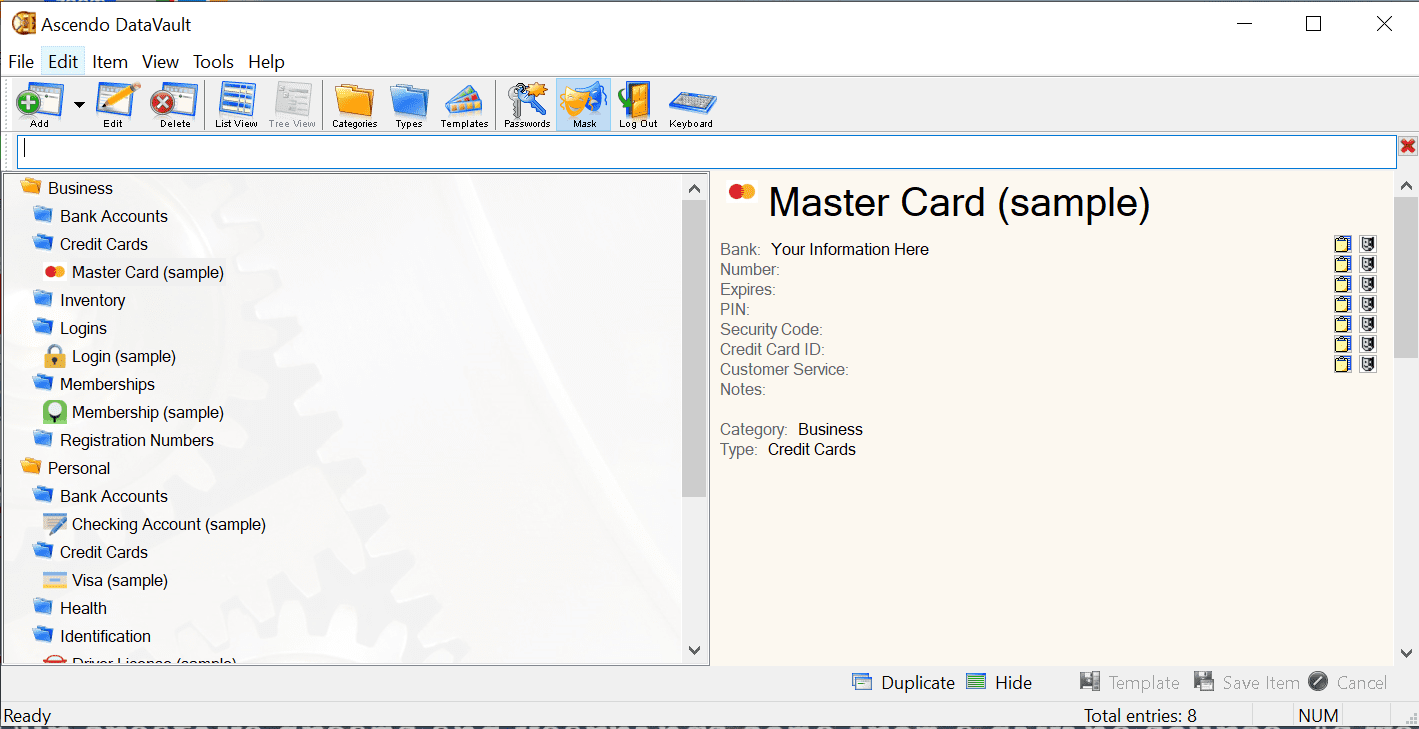Copy the Bank field to clipboard

tap(1343, 244)
